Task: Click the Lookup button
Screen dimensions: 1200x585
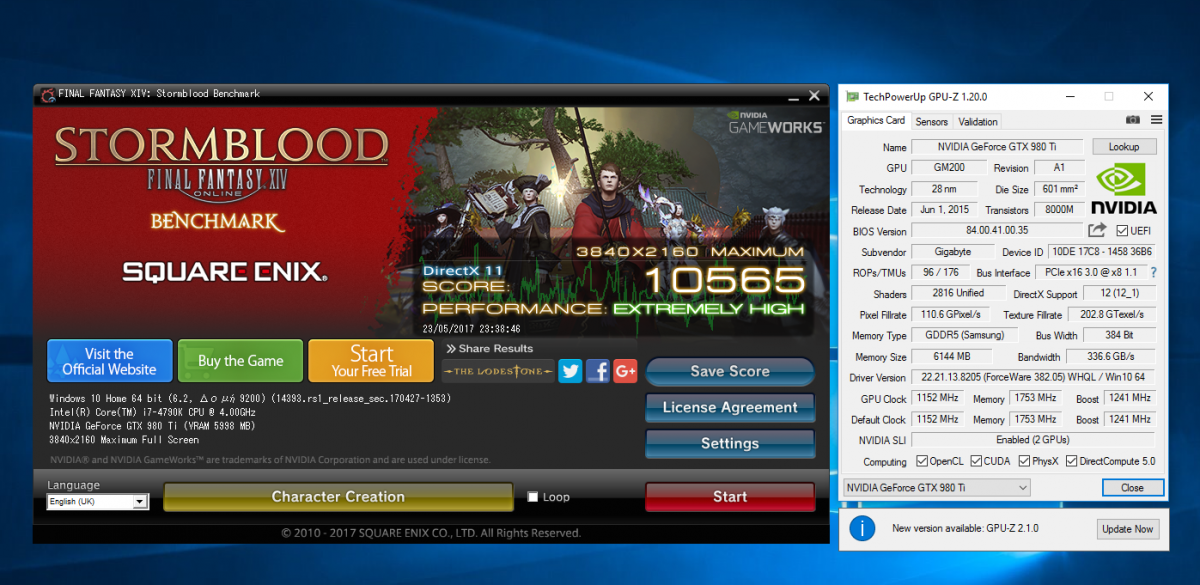Action: pos(1123,146)
